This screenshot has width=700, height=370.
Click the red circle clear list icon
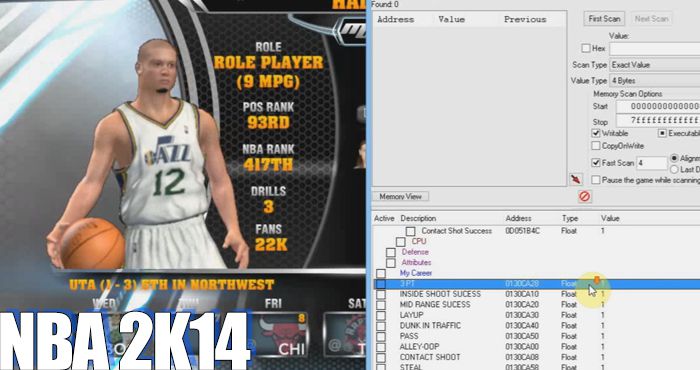[584, 196]
